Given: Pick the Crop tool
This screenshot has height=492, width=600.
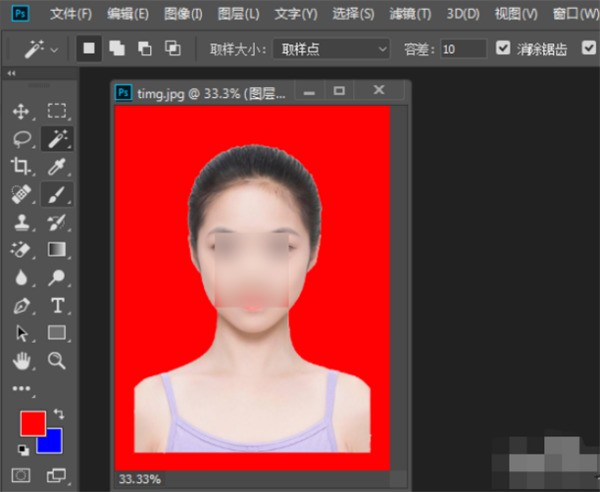Looking at the screenshot, I should coord(20,166).
